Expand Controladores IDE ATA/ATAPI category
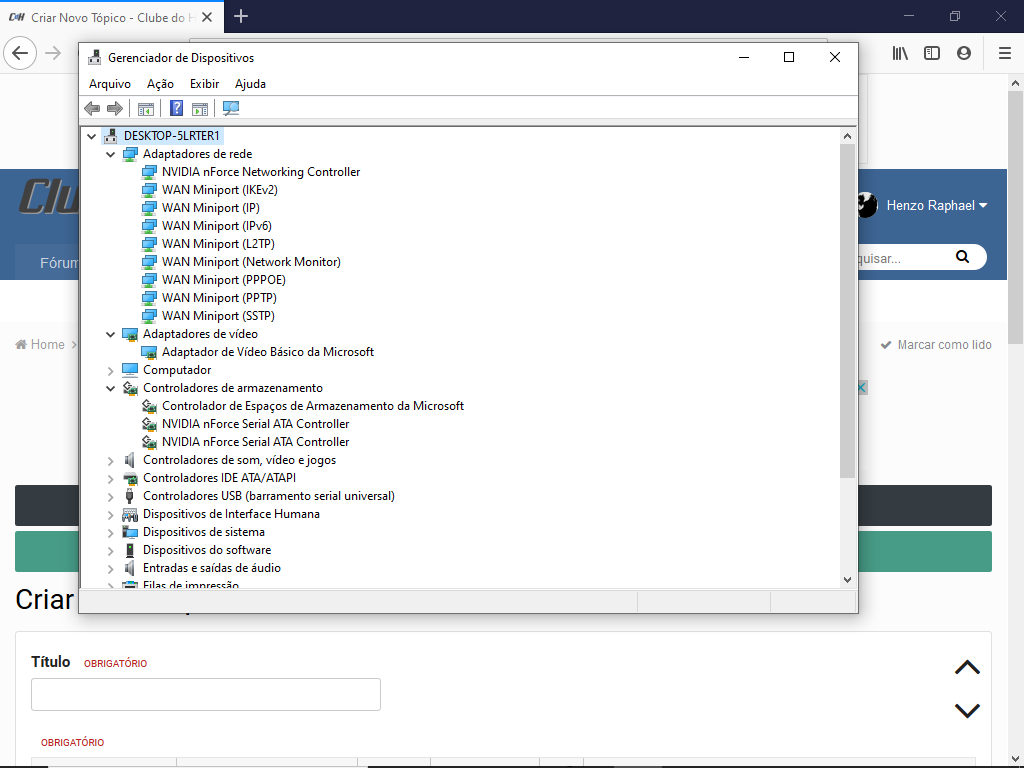 [110, 478]
